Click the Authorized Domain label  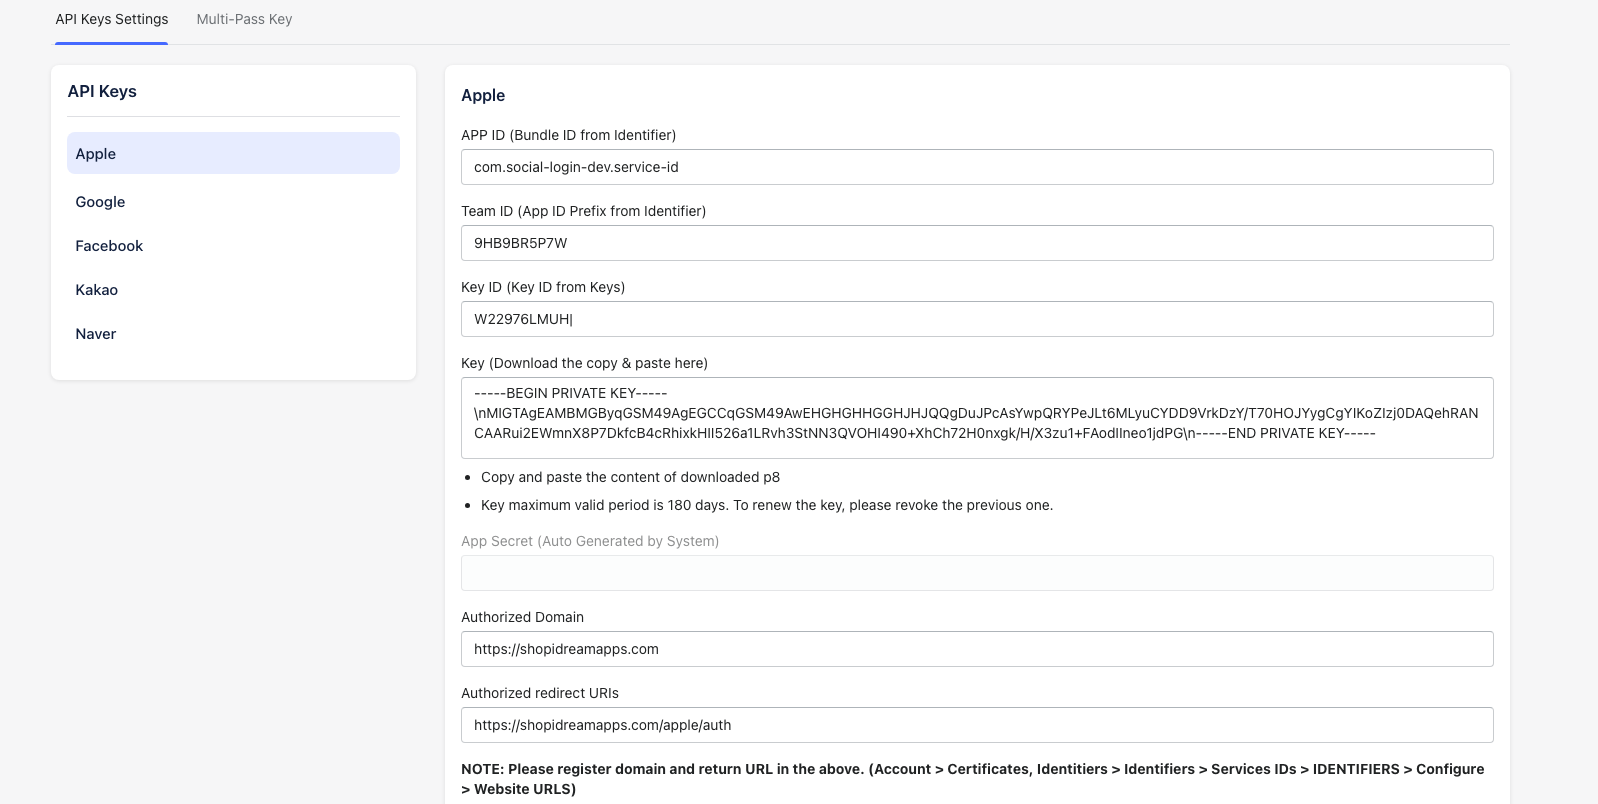(x=522, y=617)
